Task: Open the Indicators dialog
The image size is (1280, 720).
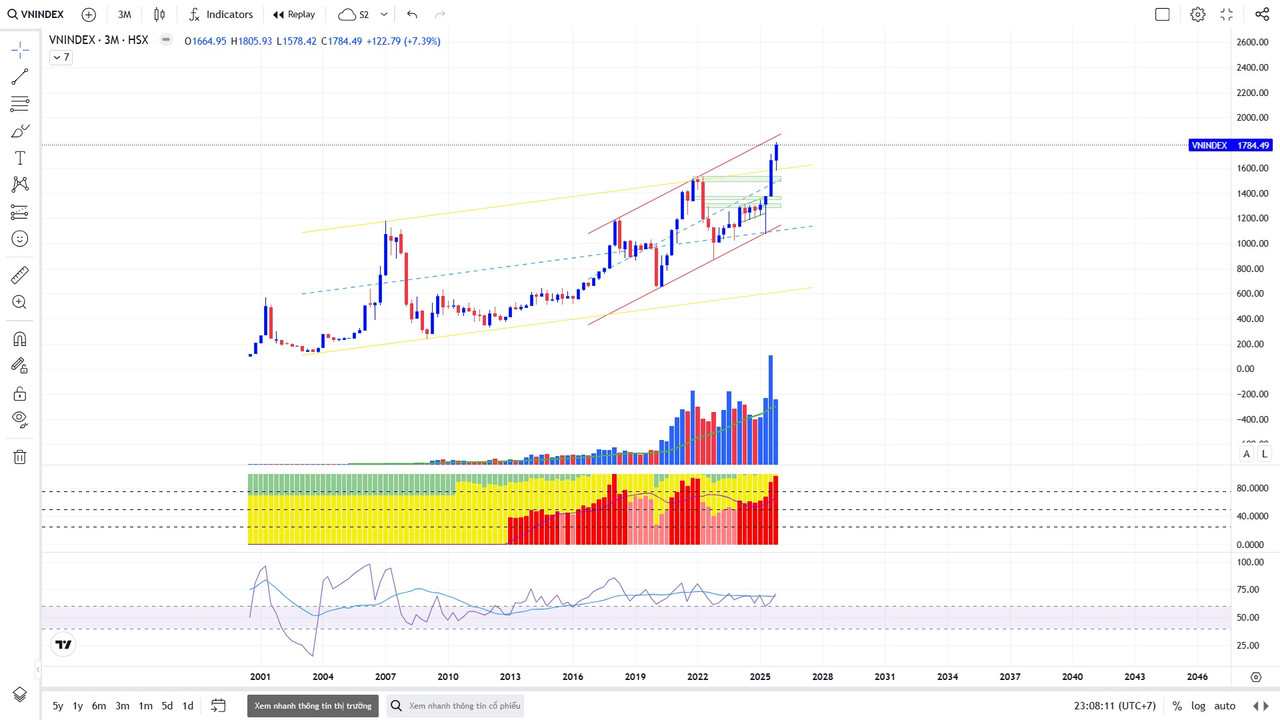Action: pyautogui.click(x=221, y=15)
